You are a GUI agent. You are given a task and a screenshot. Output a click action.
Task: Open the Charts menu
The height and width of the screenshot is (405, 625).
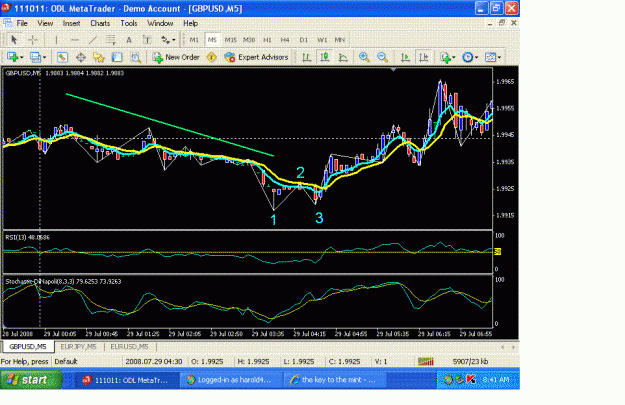tap(100, 24)
